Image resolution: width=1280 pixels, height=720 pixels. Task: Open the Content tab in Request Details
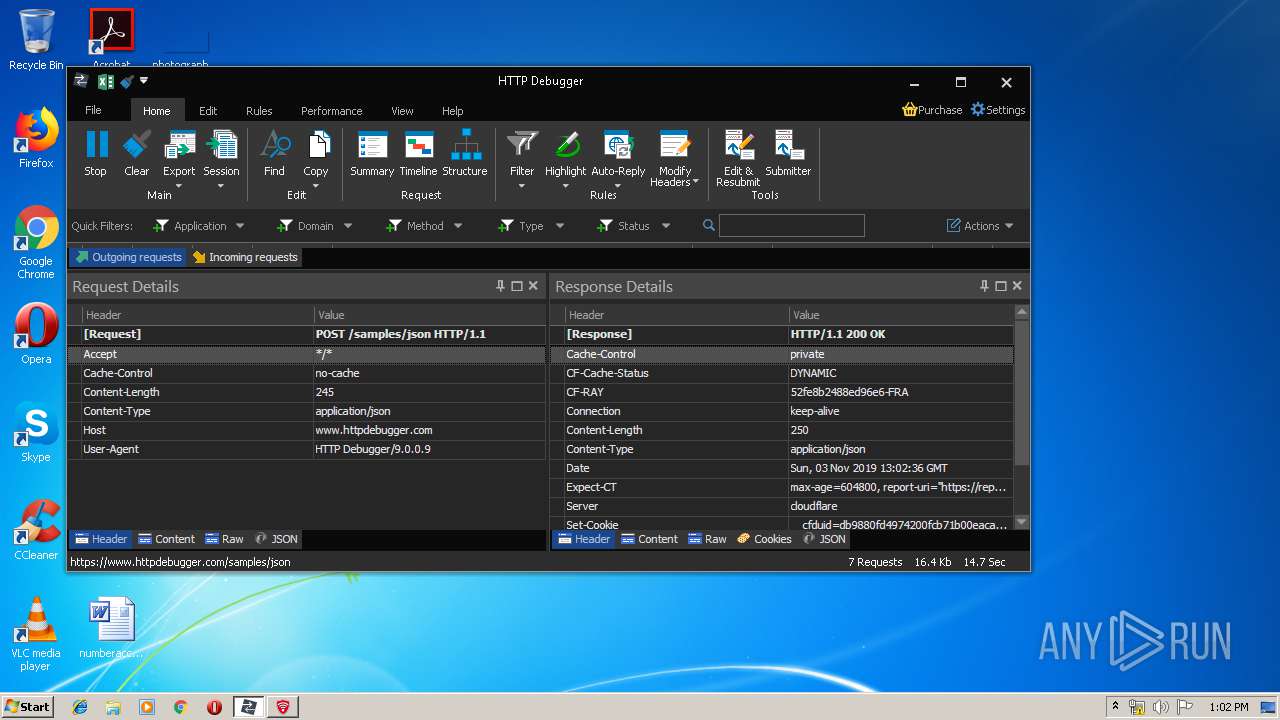click(167, 539)
